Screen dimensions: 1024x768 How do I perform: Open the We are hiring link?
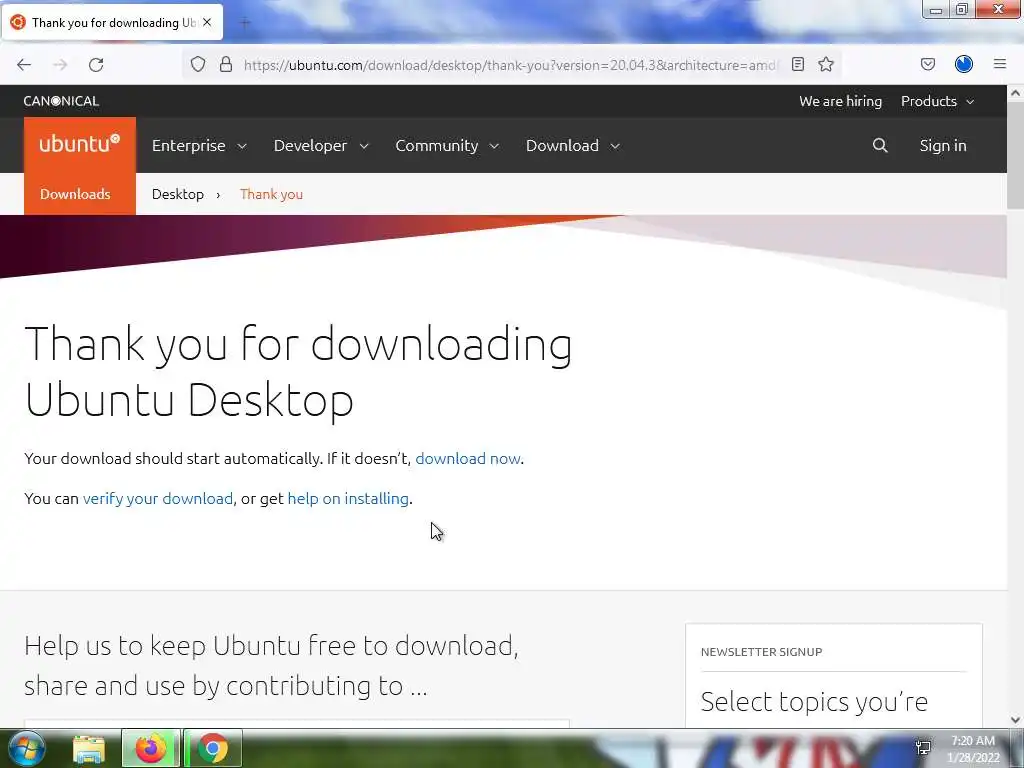tap(840, 101)
